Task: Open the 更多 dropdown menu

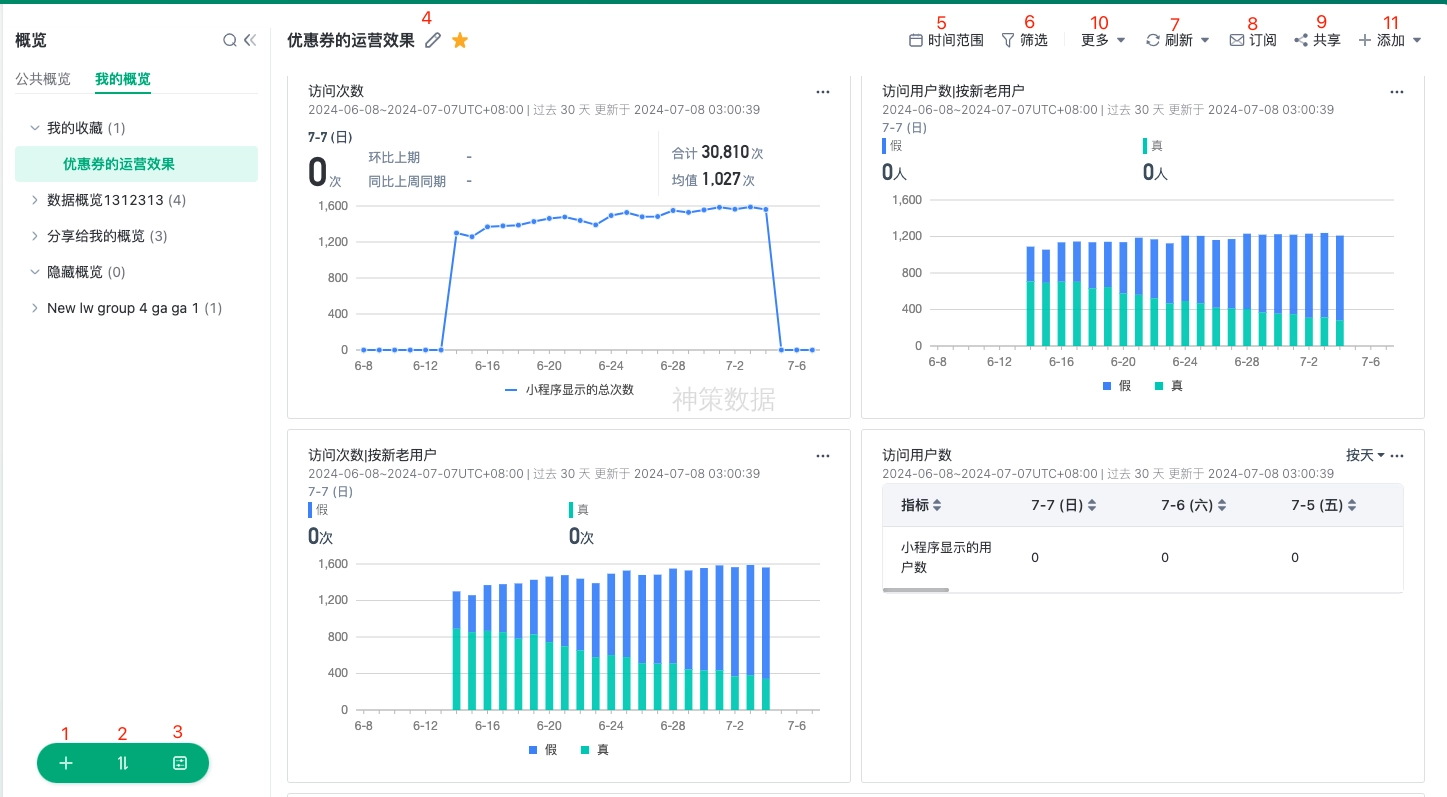Action: pos(1103,40)
